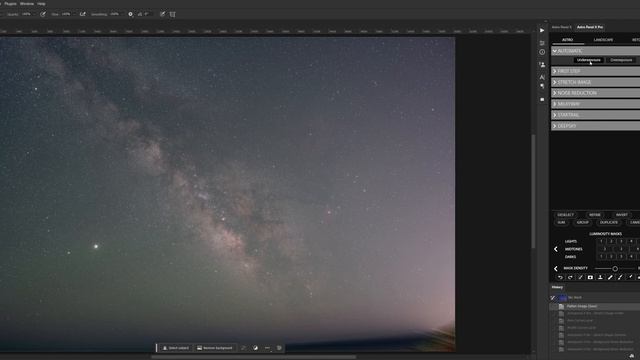The image size is (640, 360).
Task: Select Lights luminosity mask 1
Action: 601,241
